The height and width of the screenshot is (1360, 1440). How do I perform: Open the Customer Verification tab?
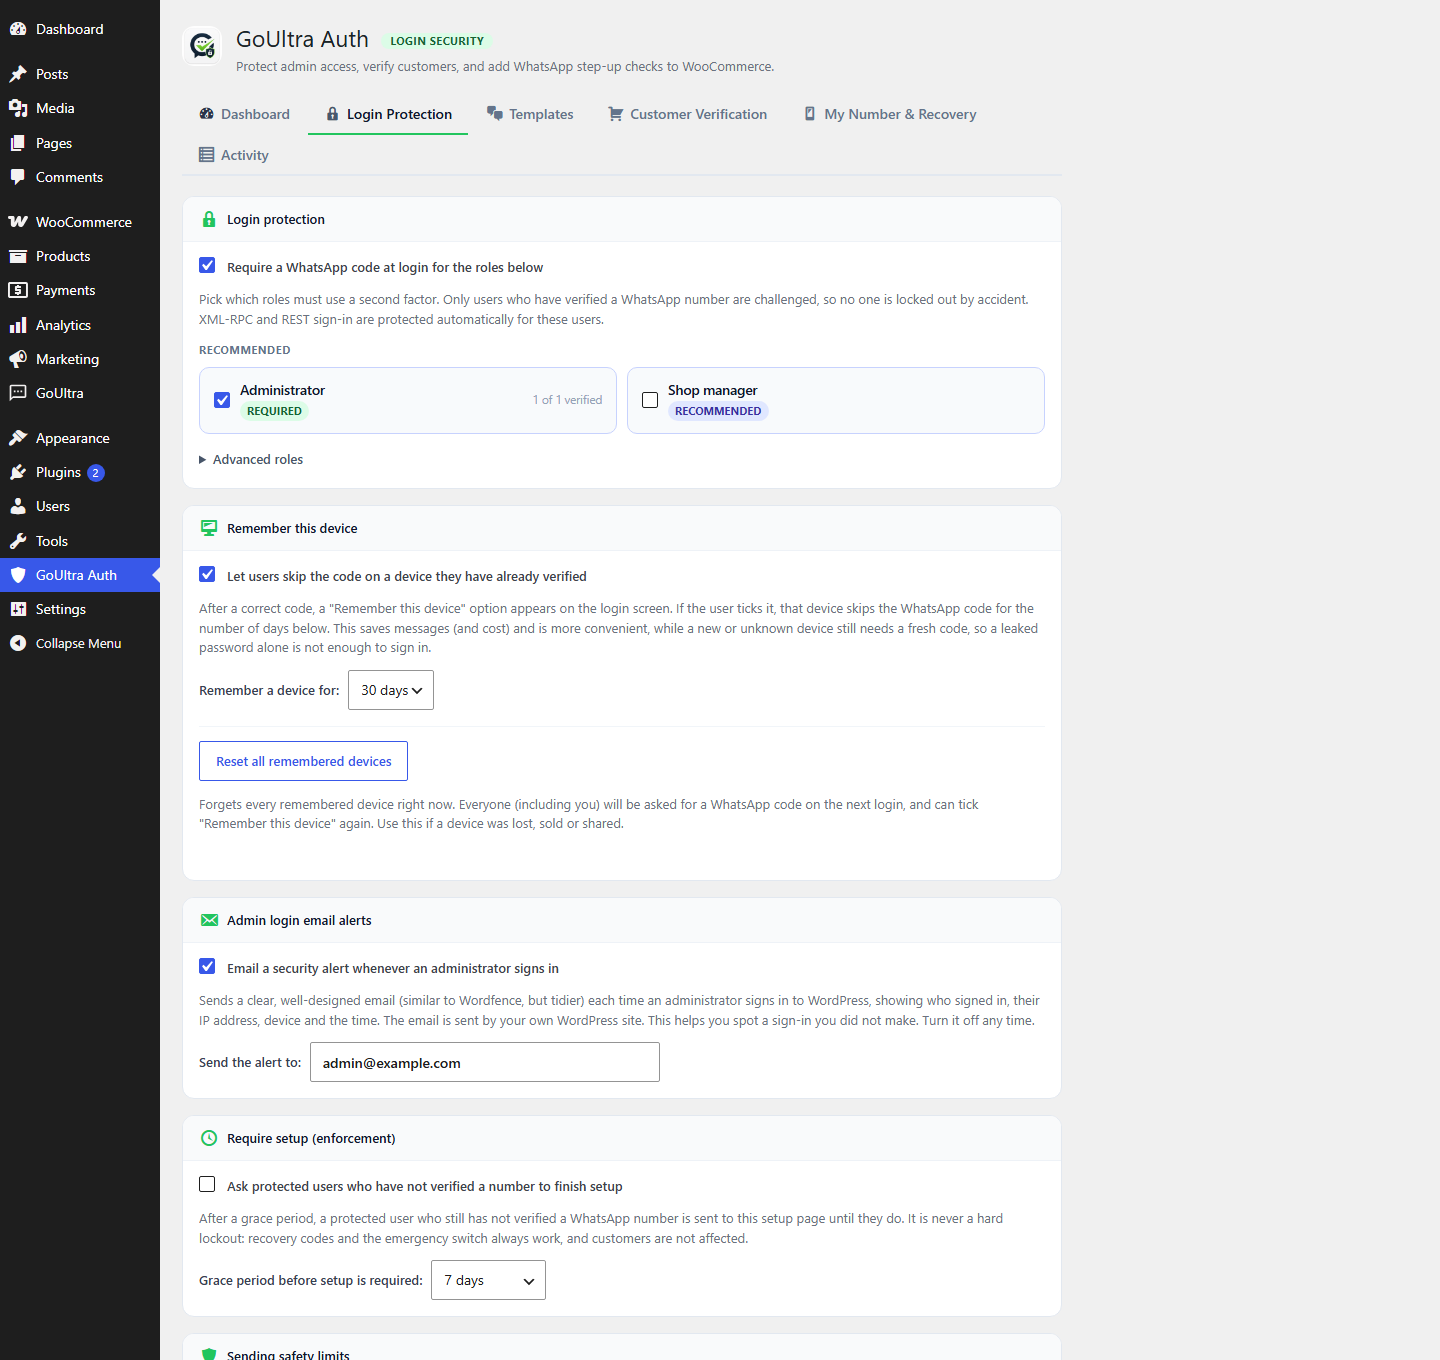688,114
